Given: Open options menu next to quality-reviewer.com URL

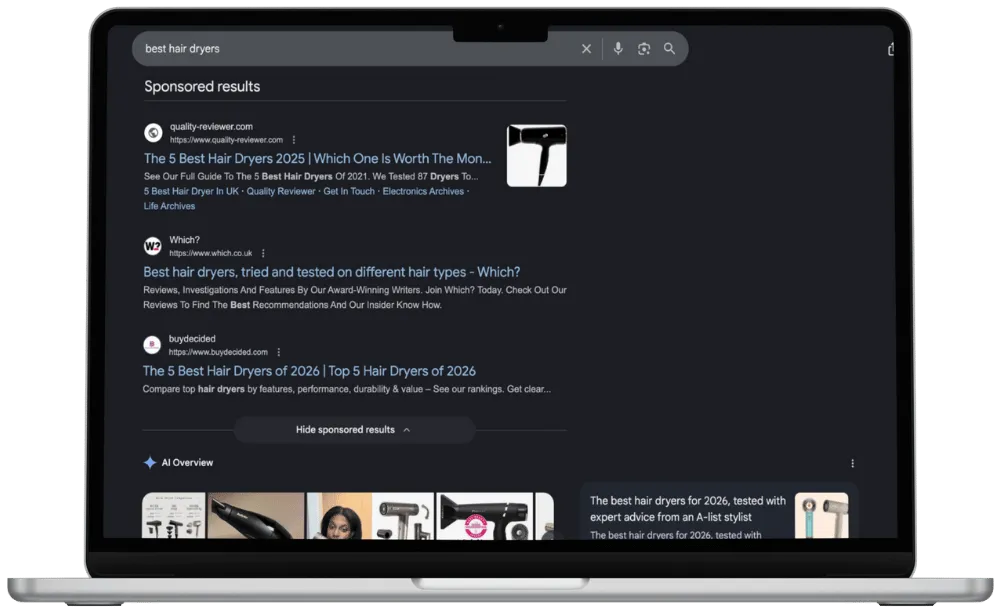Looking at the screenshot, I should click(294, 140).
